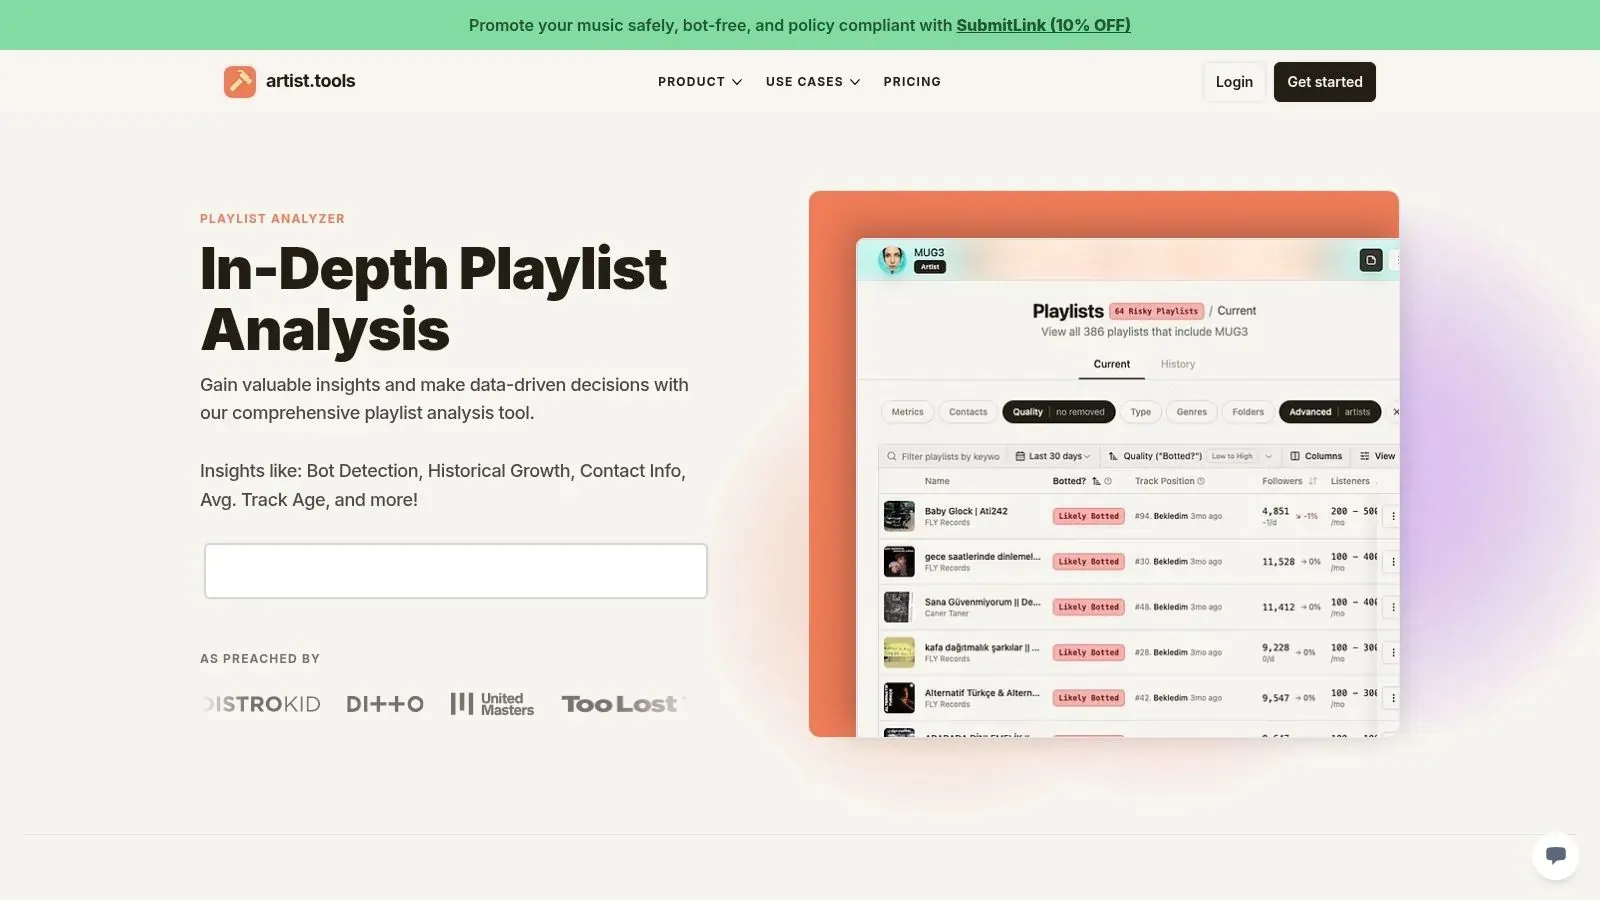The width and height of the screenshot is (1600, 900).
Task: Select the Genres filter pill
Action: coord(1192,412)
